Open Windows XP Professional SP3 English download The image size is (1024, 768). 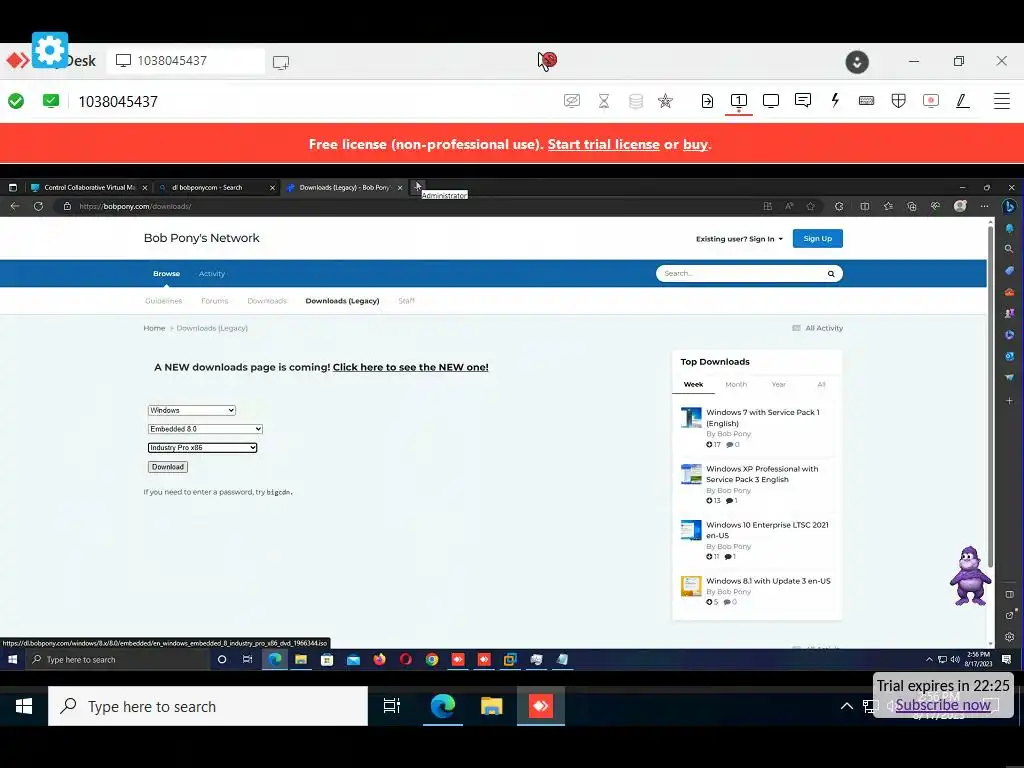pos(761,474)
